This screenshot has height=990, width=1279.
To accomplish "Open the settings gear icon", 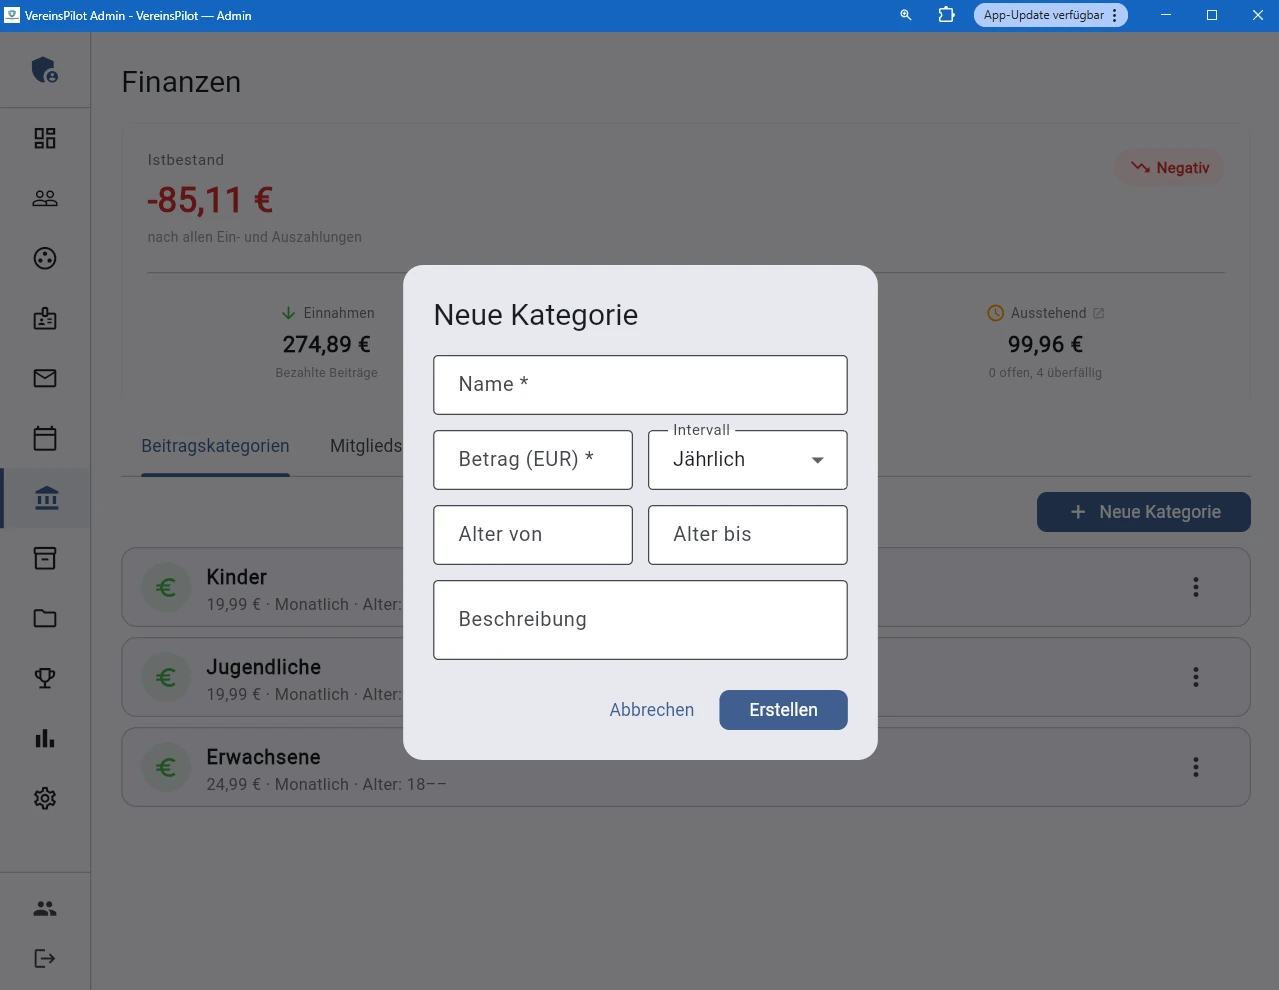I will tap(44, 797).
